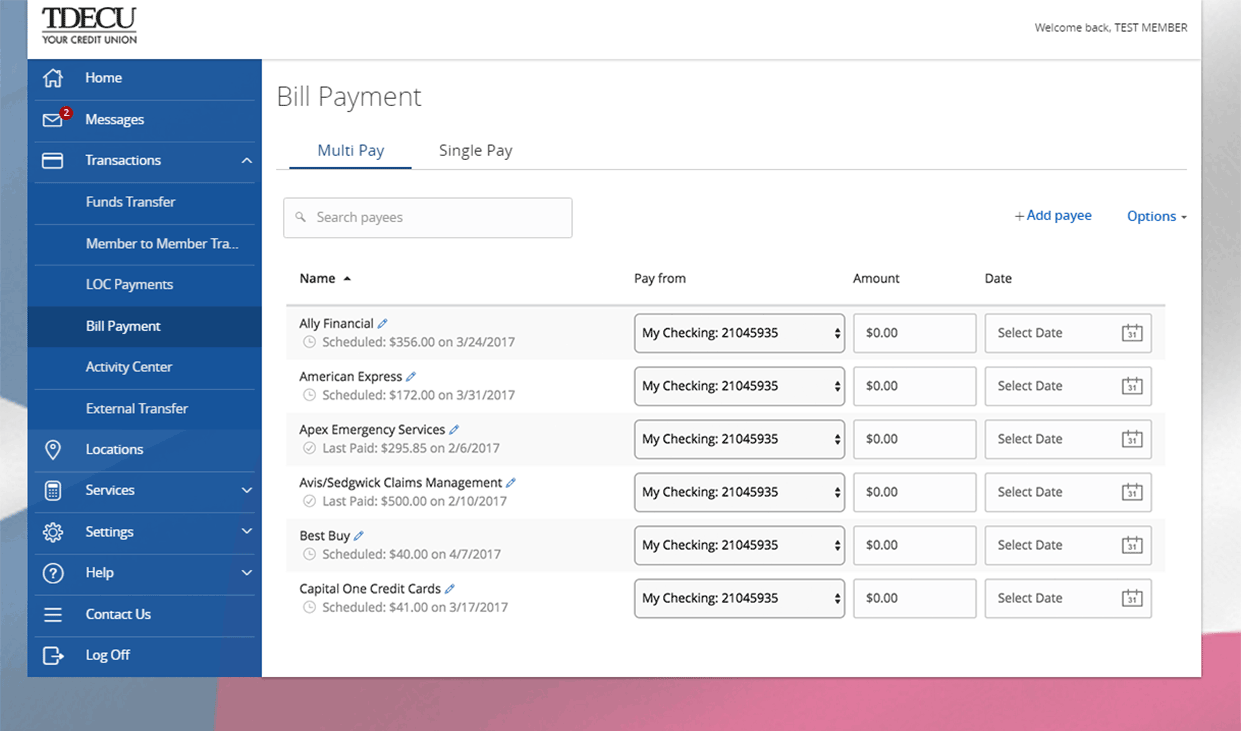Click the Add payee link
The image size is (1241, 731).
(1053, 216)
